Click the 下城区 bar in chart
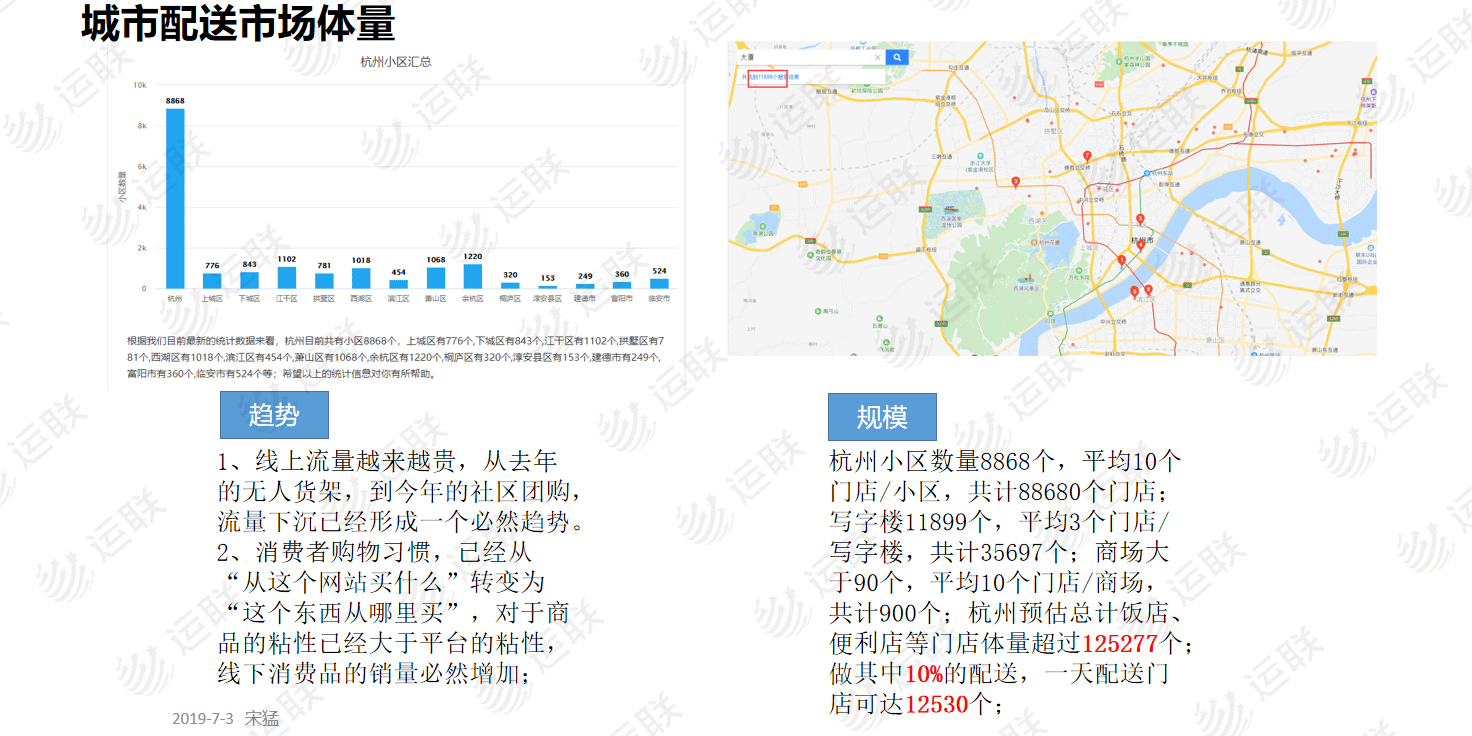The width and height of the screenshot is (1472, 736). click(249, 280)
